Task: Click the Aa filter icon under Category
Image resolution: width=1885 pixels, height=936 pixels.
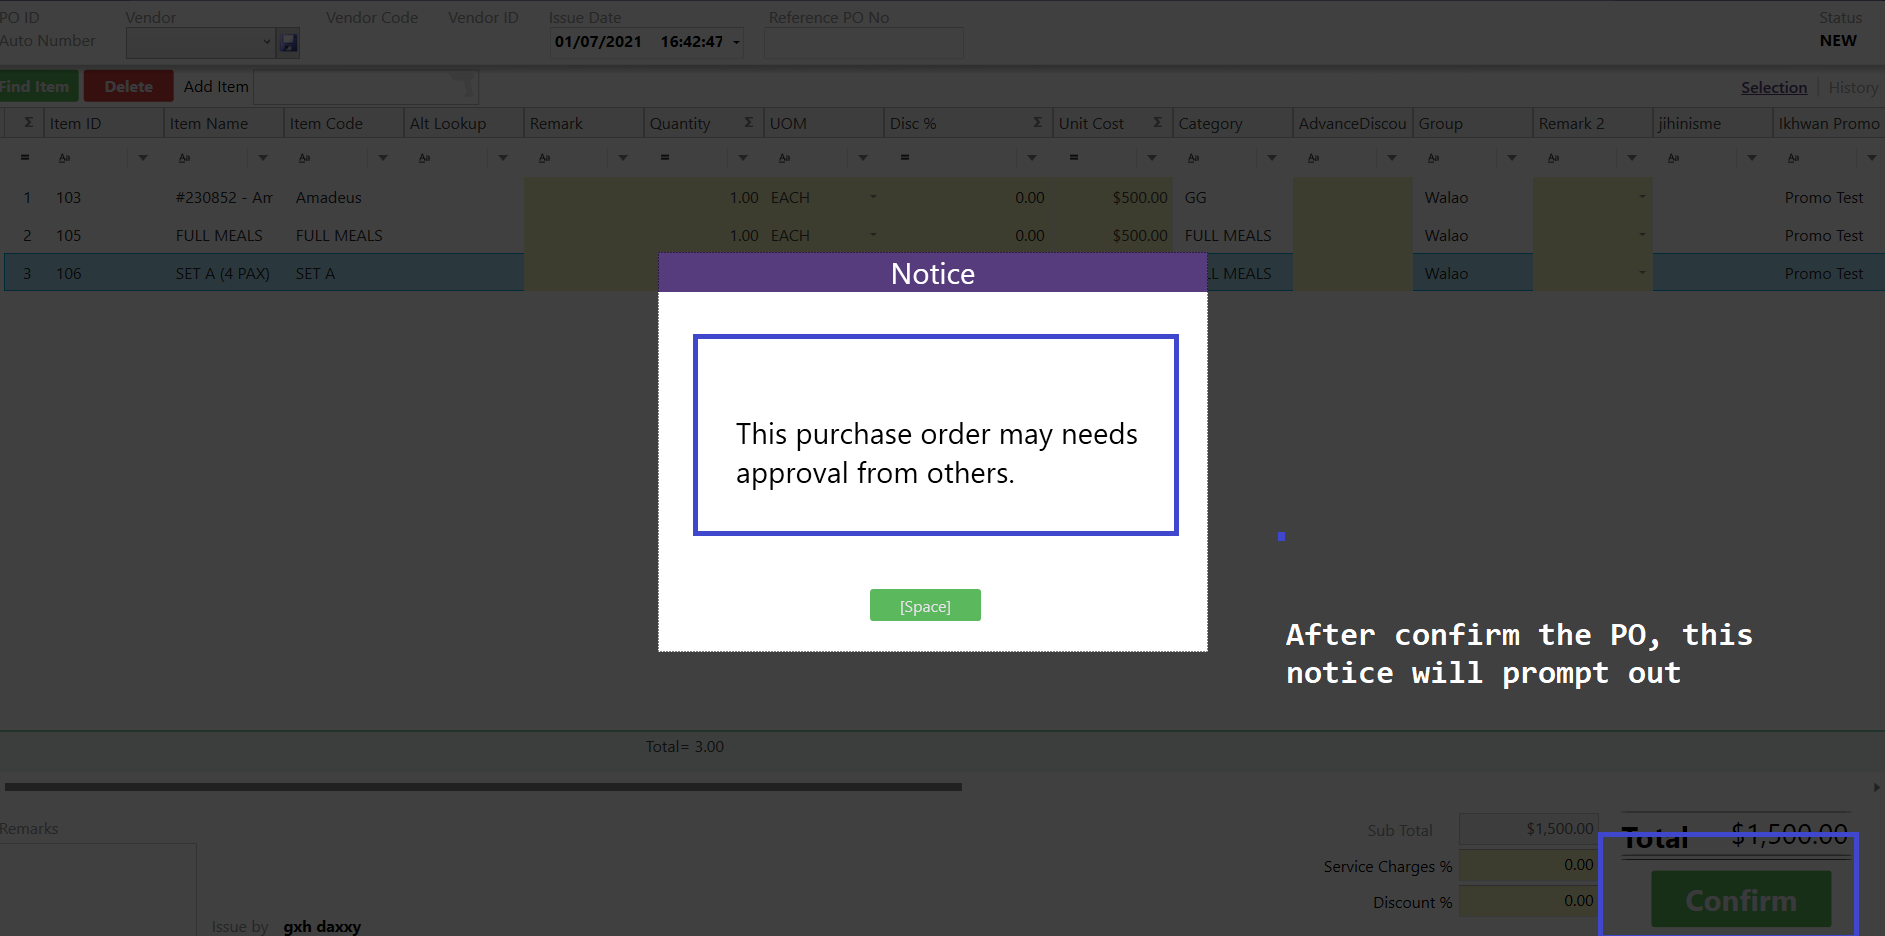Action: click(x=1193, y=158)
